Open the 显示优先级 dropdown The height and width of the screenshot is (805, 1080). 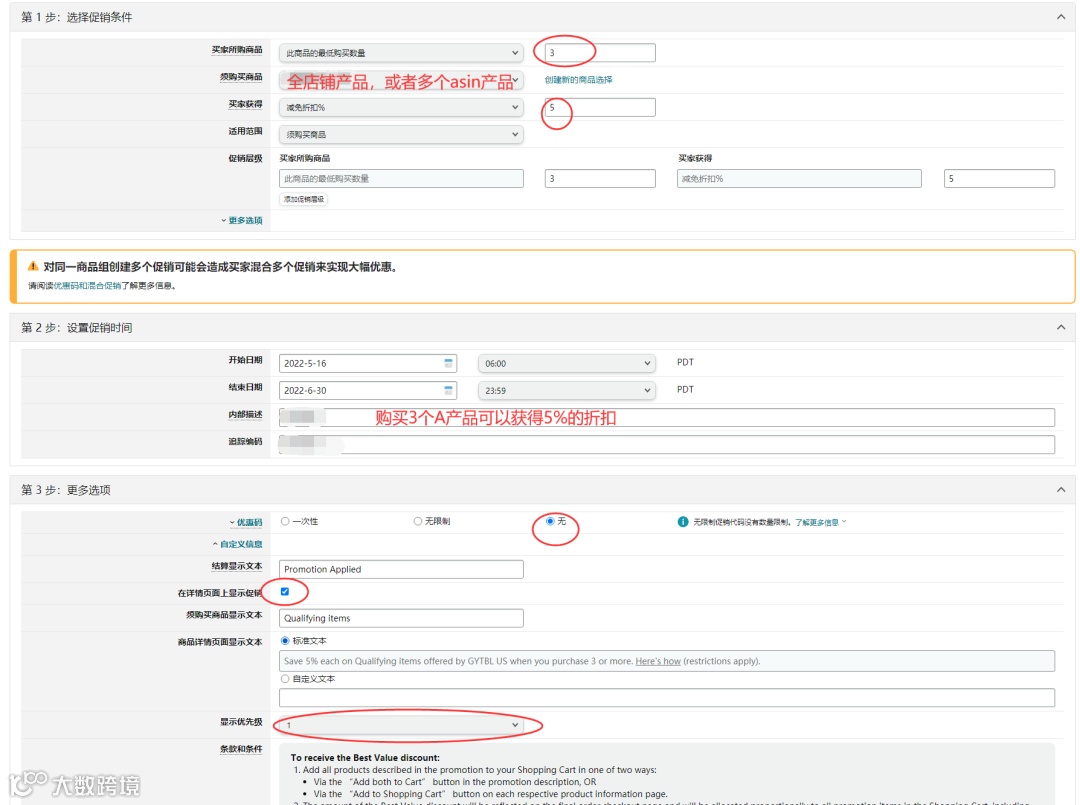pos(401,725)
